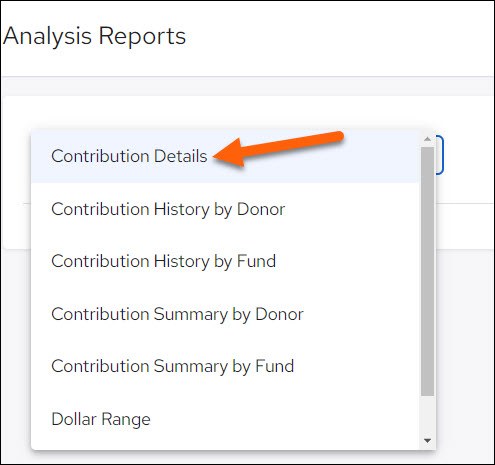495x465 pixels.
Task: Click the dropdown list scrollbar thumb
Action: pyautogui.click(x=427, y=271)
